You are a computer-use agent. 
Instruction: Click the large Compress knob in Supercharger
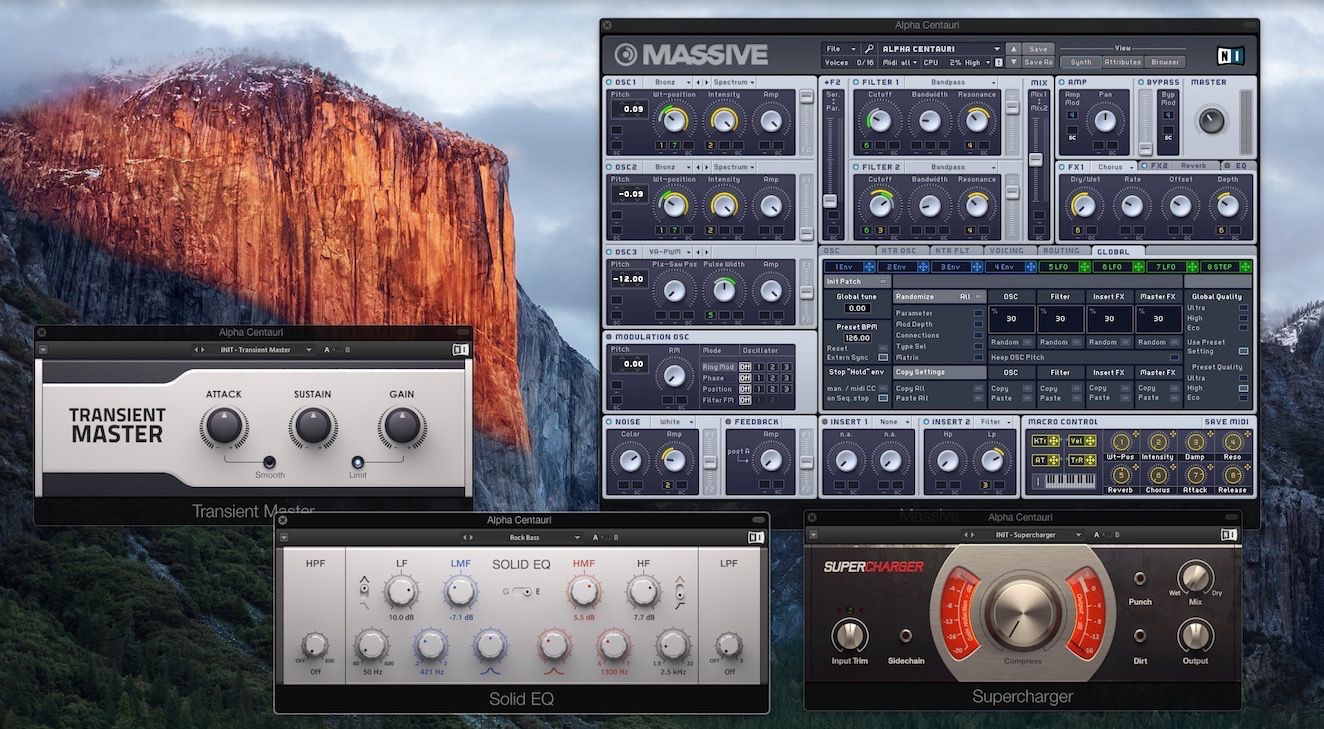(x=1022, y=613)
